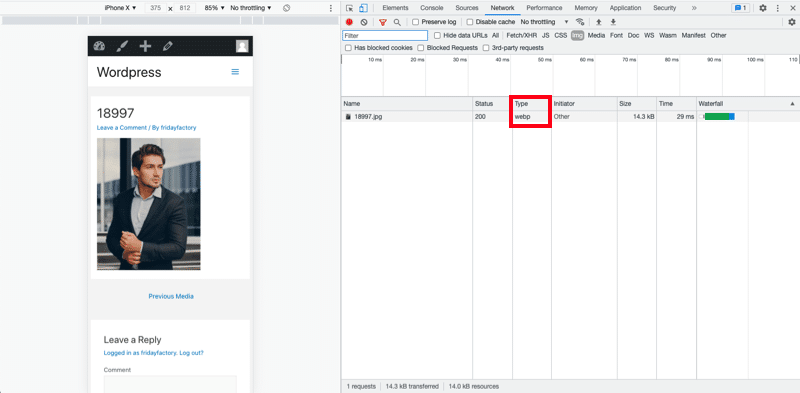Open DevTools settings gear
Screen dimensions: 800x393
click(762, 8)
